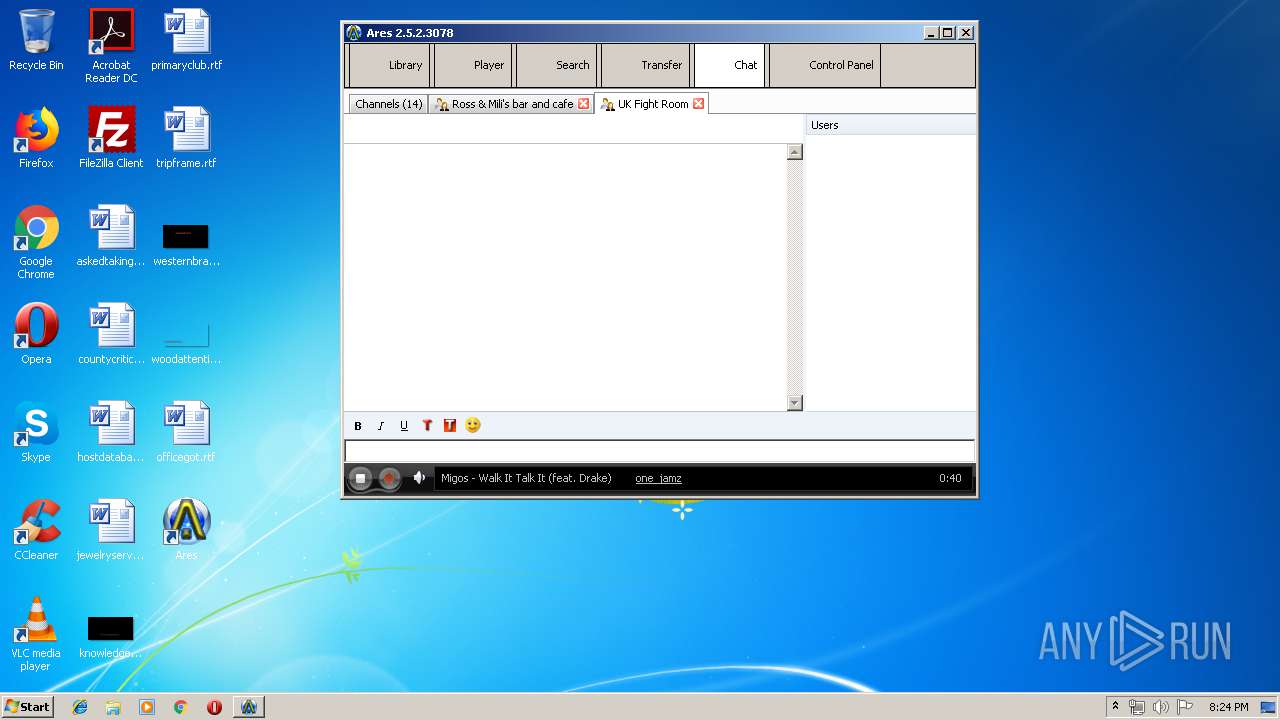Viewport: 1280px width, 720px height.
Task: Launch Opera from the taskbar
Action: tap(214, 707)
